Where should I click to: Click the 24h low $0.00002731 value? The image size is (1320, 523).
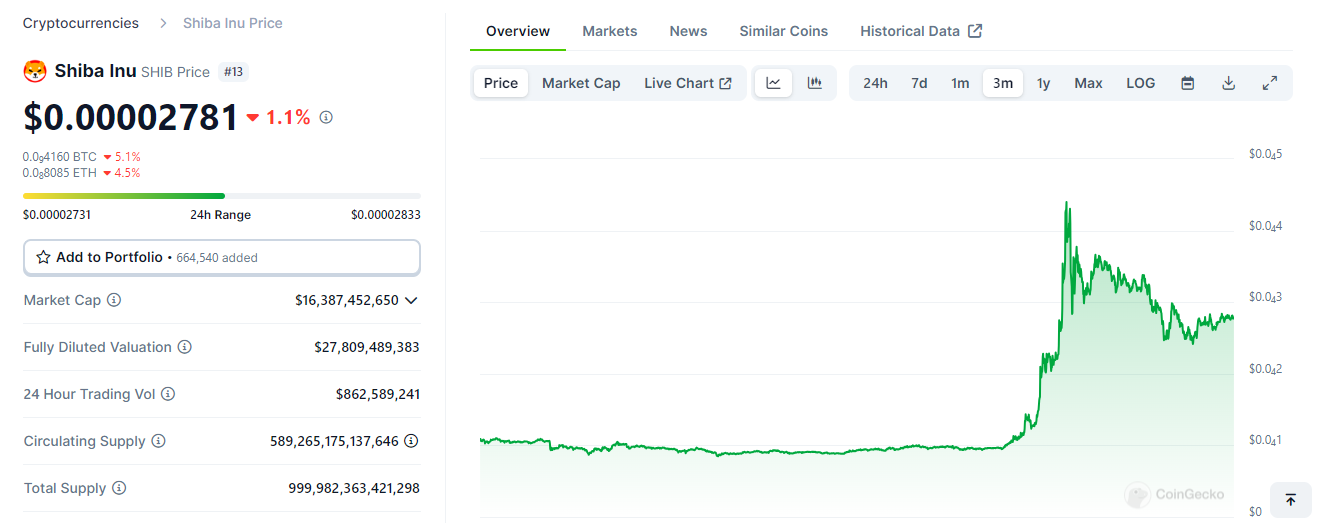[x=57, y=215]
